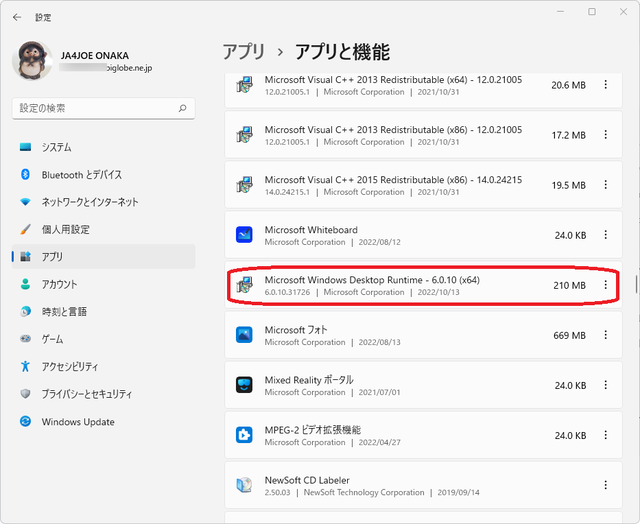Open ゲーム settings

click(103, 339)
